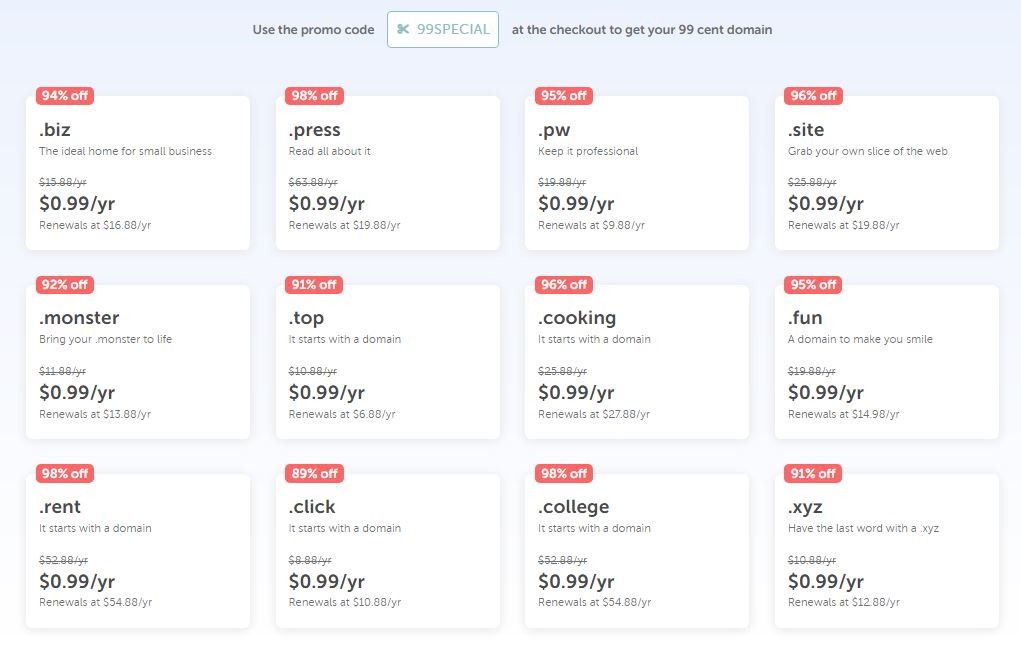Viewport: 1021px width, 645px height.
Task: Open the .press domain offer
Action: pyautogui.click(x=387, y=172)
